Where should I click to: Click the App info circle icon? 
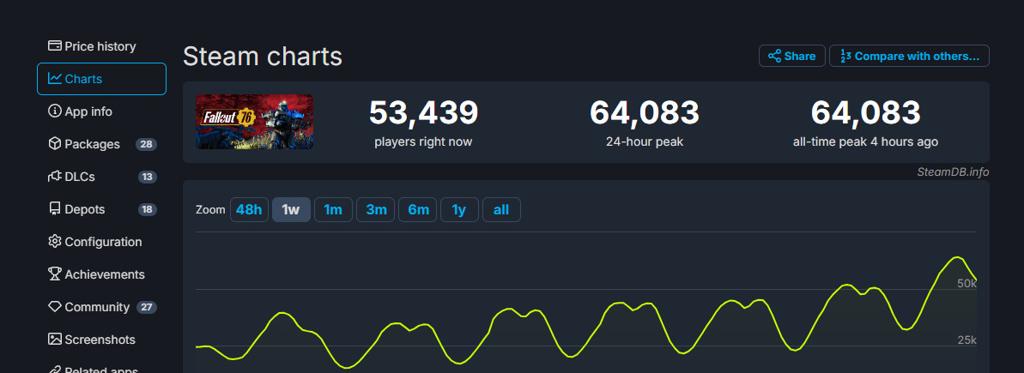tap(55, 111)
